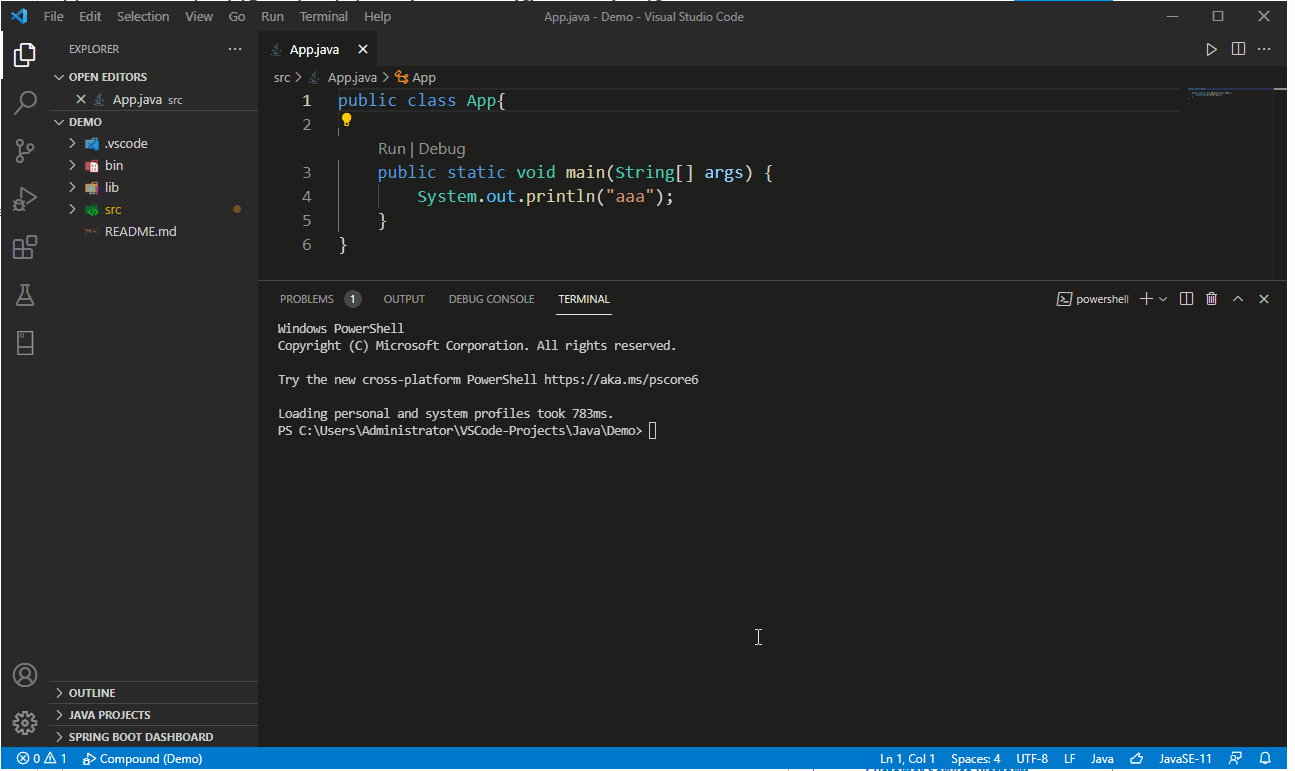Select the App.java editor tab
Screen dimensions: 1295x771
click(x=318, y=49)
